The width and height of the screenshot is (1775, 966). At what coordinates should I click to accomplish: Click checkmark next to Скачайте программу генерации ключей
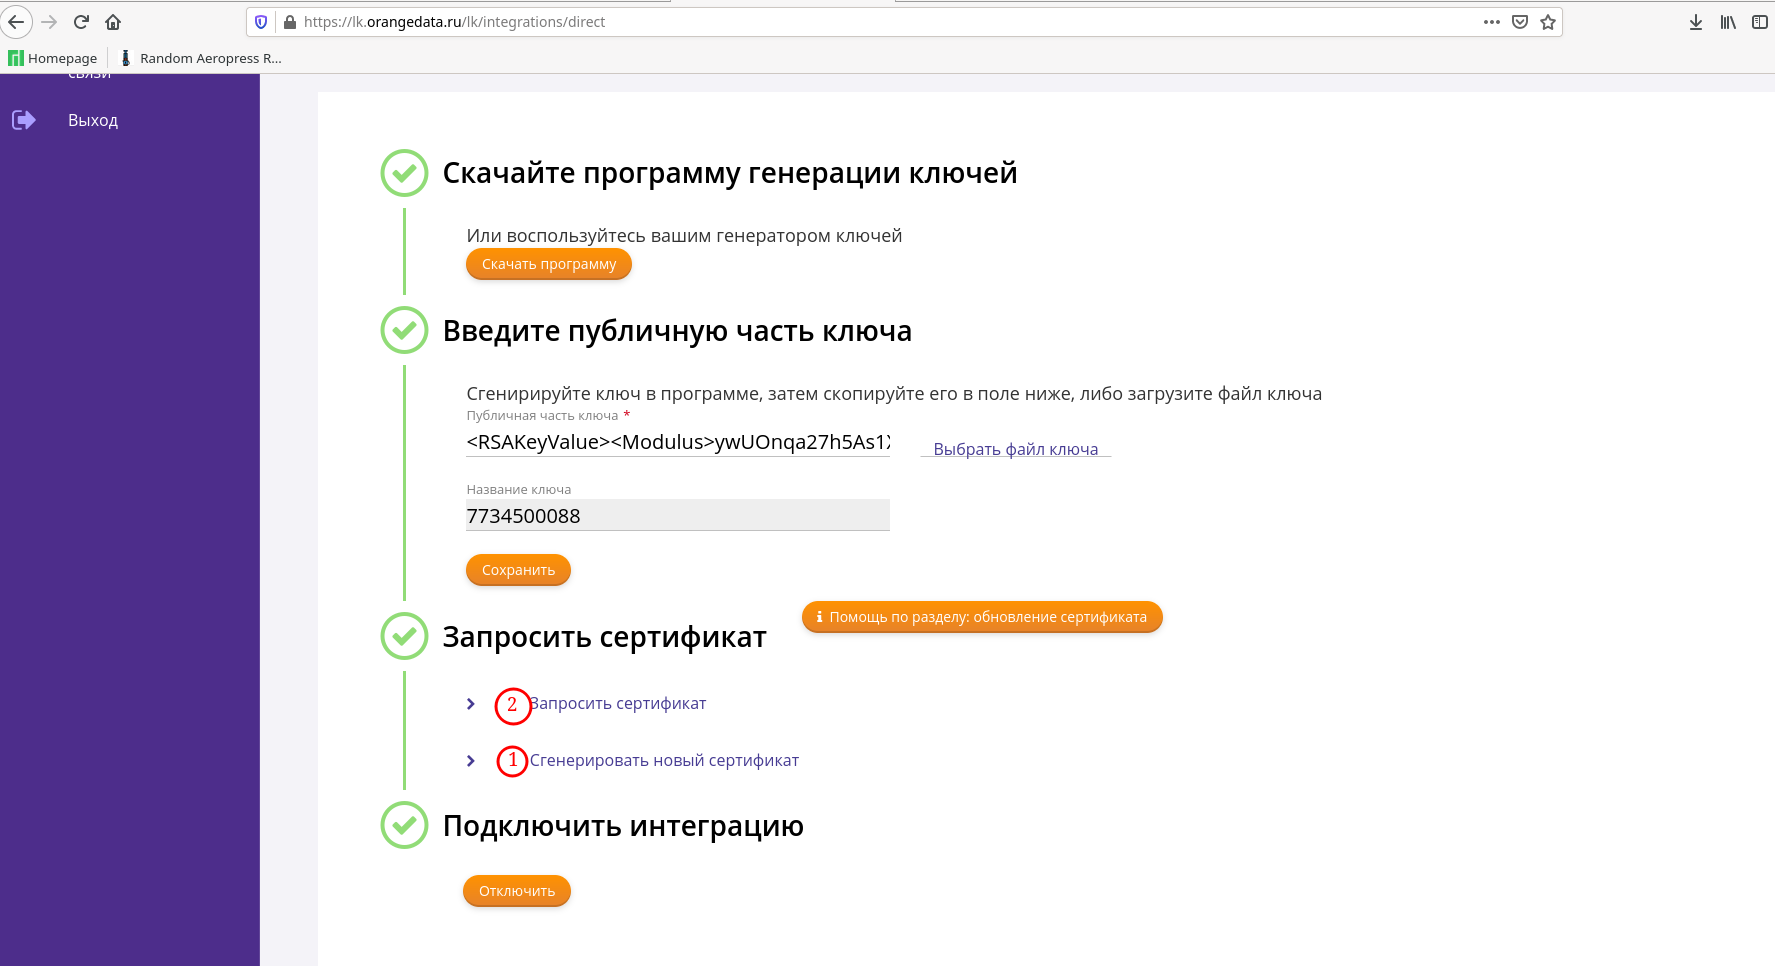(x=404, y=173)
